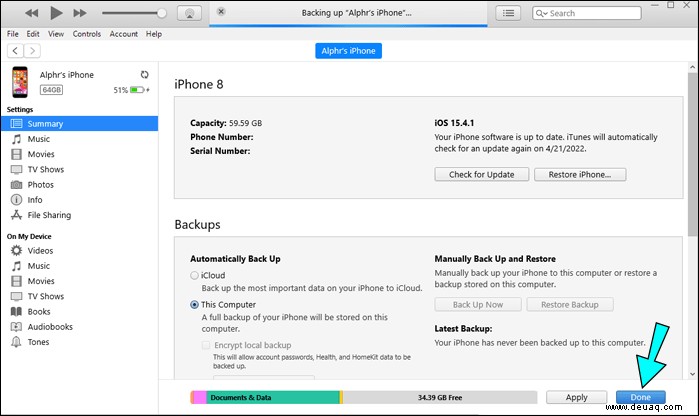Click the Apply button

(x=576, y=397)
